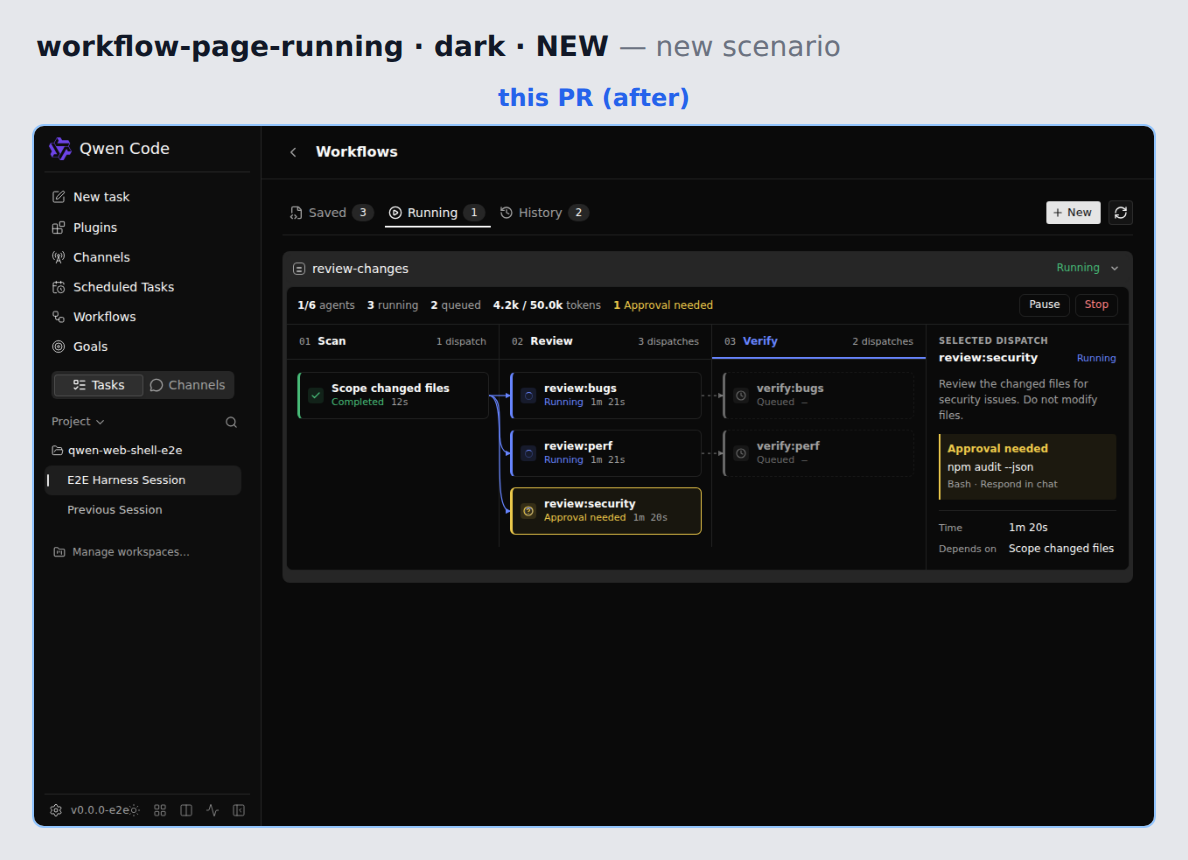Click the completed checkmark on Scope changed files
Image resolution: width=1188 pixels, height=860 pixels.
[x=316, y=395]
